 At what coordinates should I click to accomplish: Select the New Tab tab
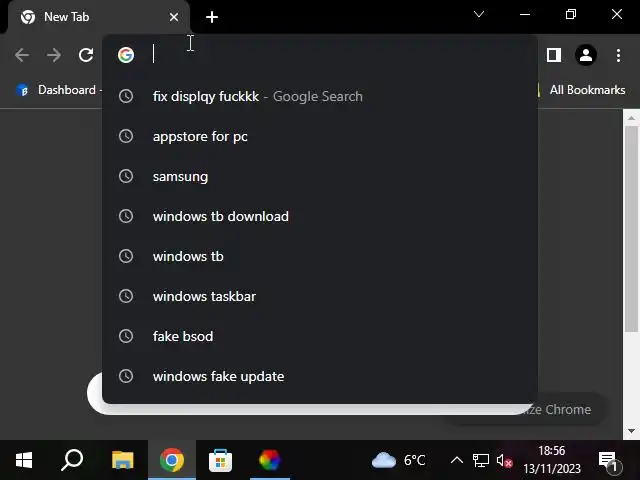pyautogui.click(x=98, y=17)
